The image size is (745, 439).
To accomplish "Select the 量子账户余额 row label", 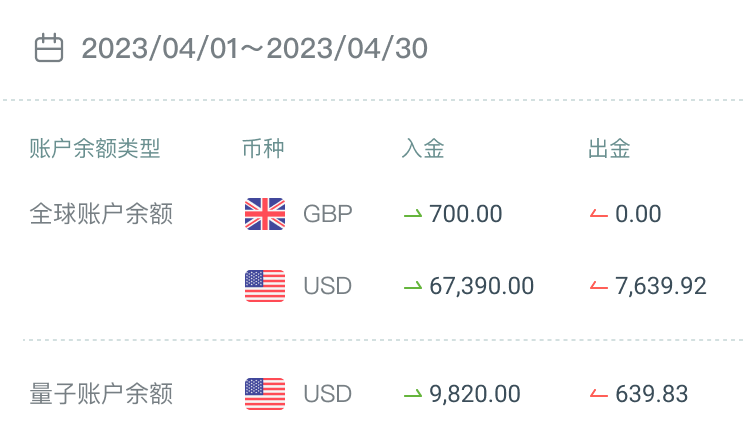I will point(102,394).
